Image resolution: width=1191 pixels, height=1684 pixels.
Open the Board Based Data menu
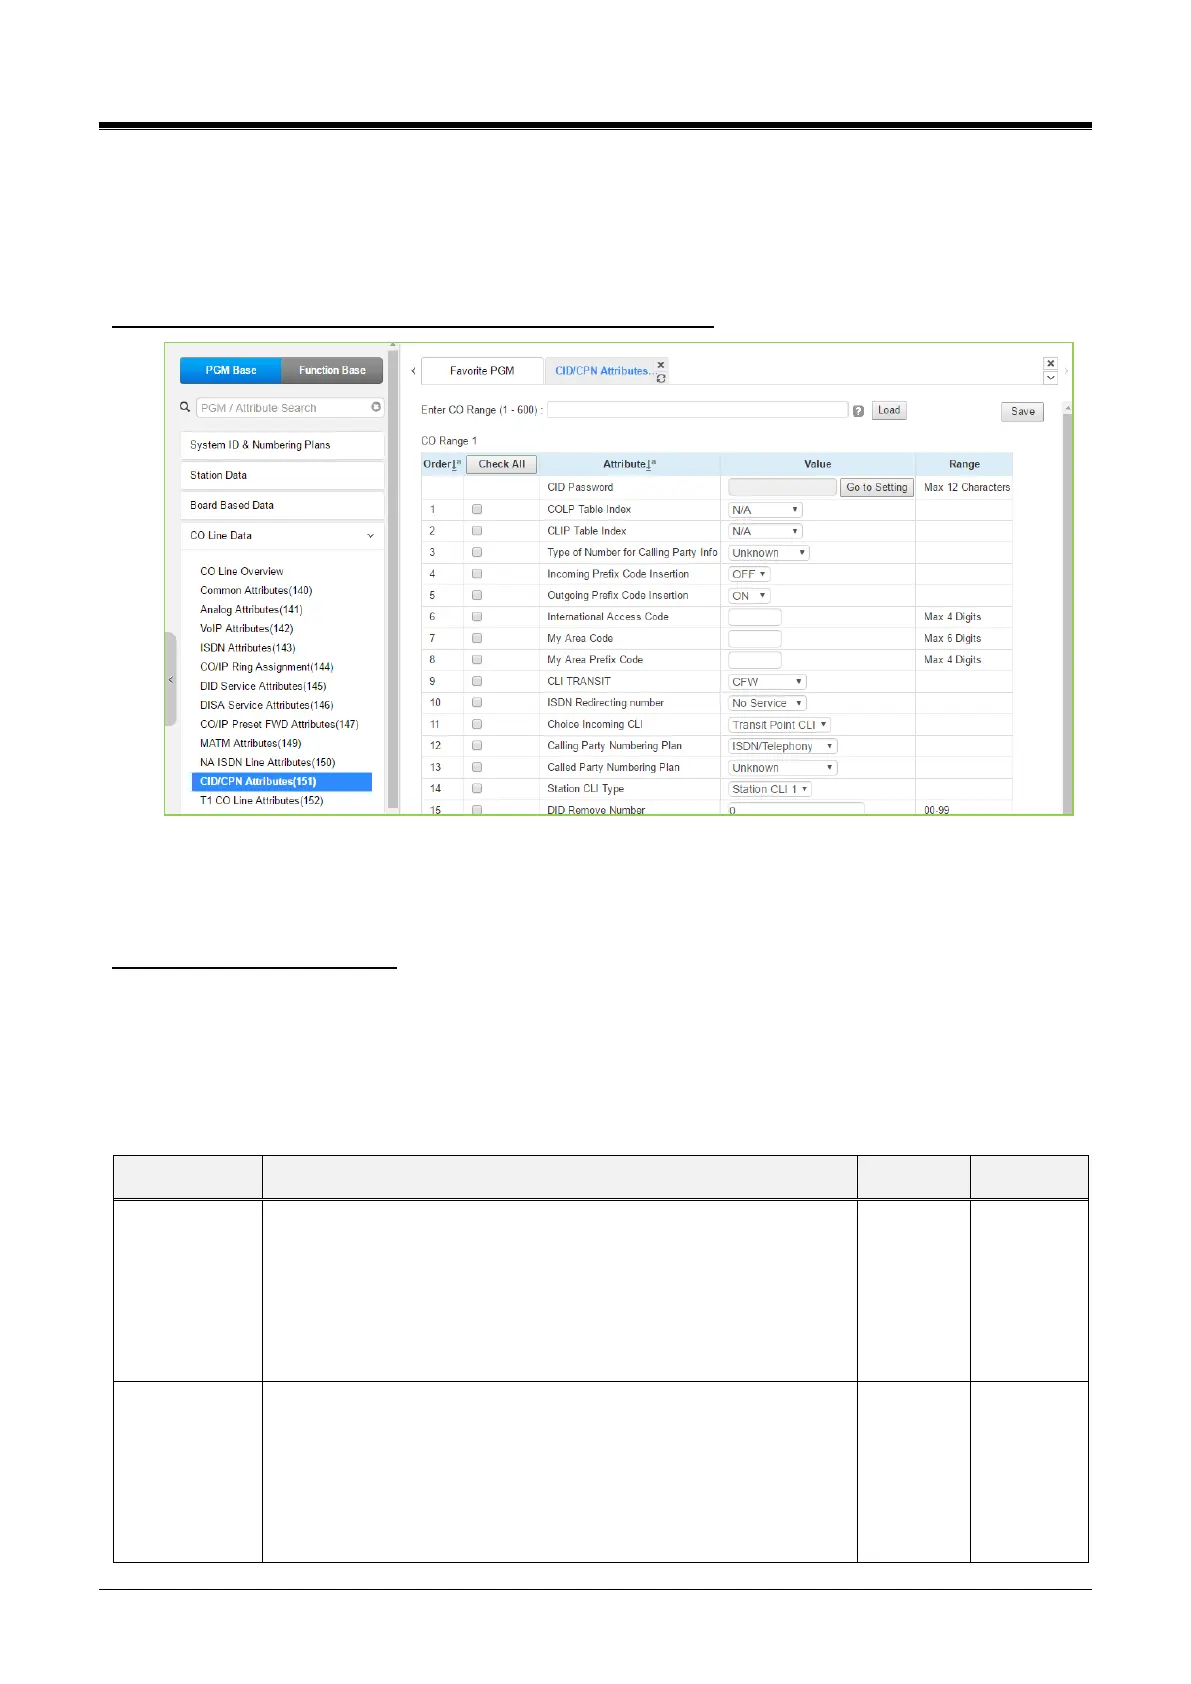tap(282, 505)
